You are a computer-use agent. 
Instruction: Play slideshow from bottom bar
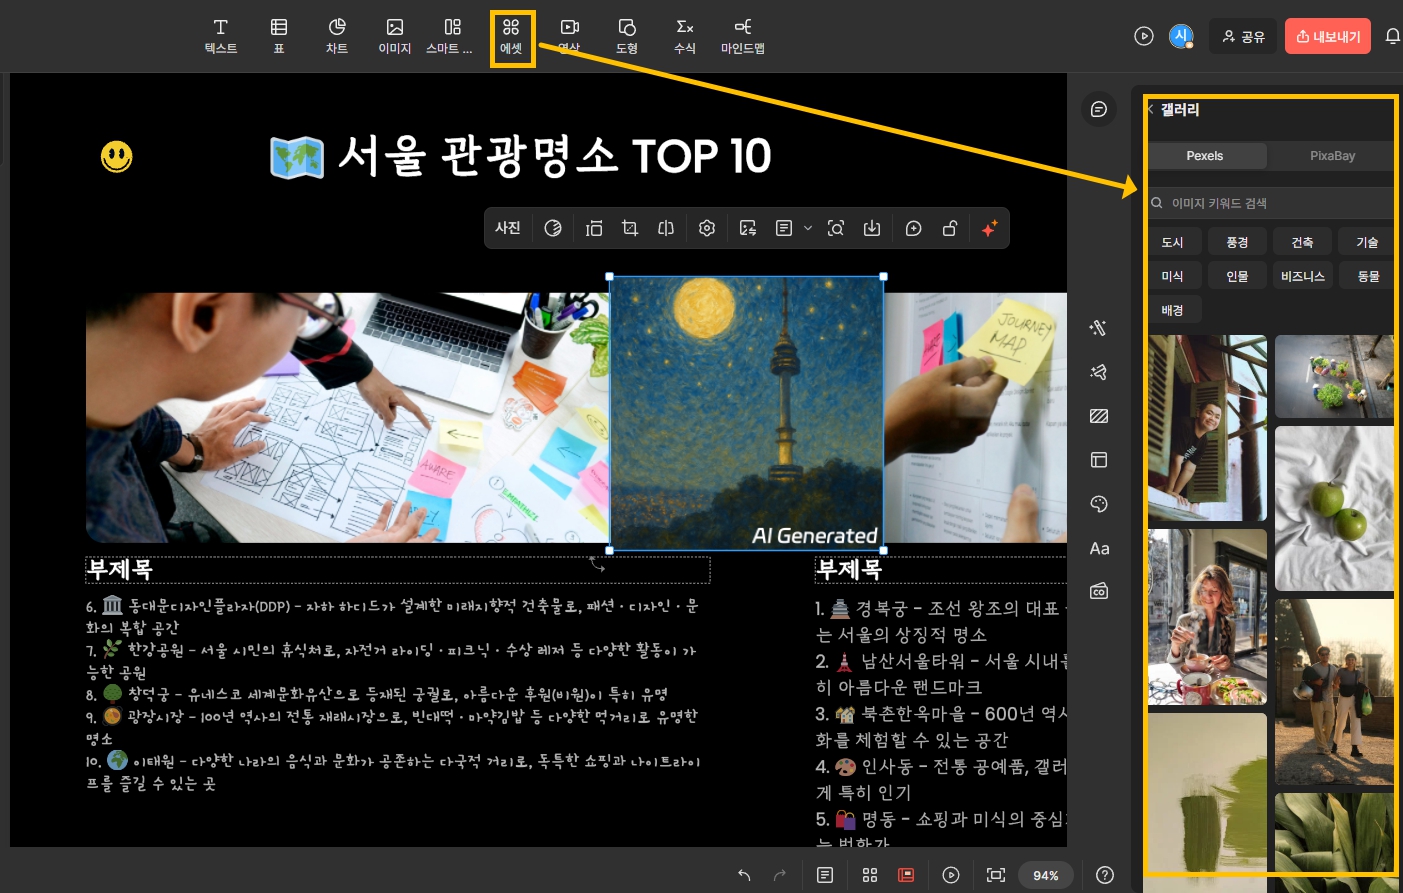pos(951,875)
